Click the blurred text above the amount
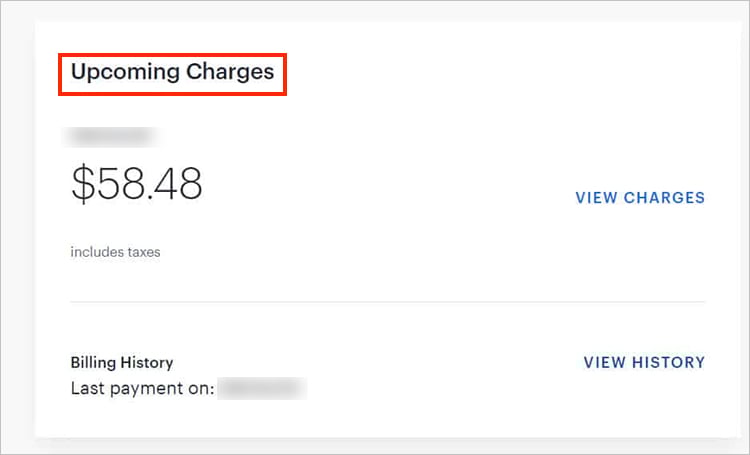The width and height of the screenshot is (750, 455). tap(108, 134)
